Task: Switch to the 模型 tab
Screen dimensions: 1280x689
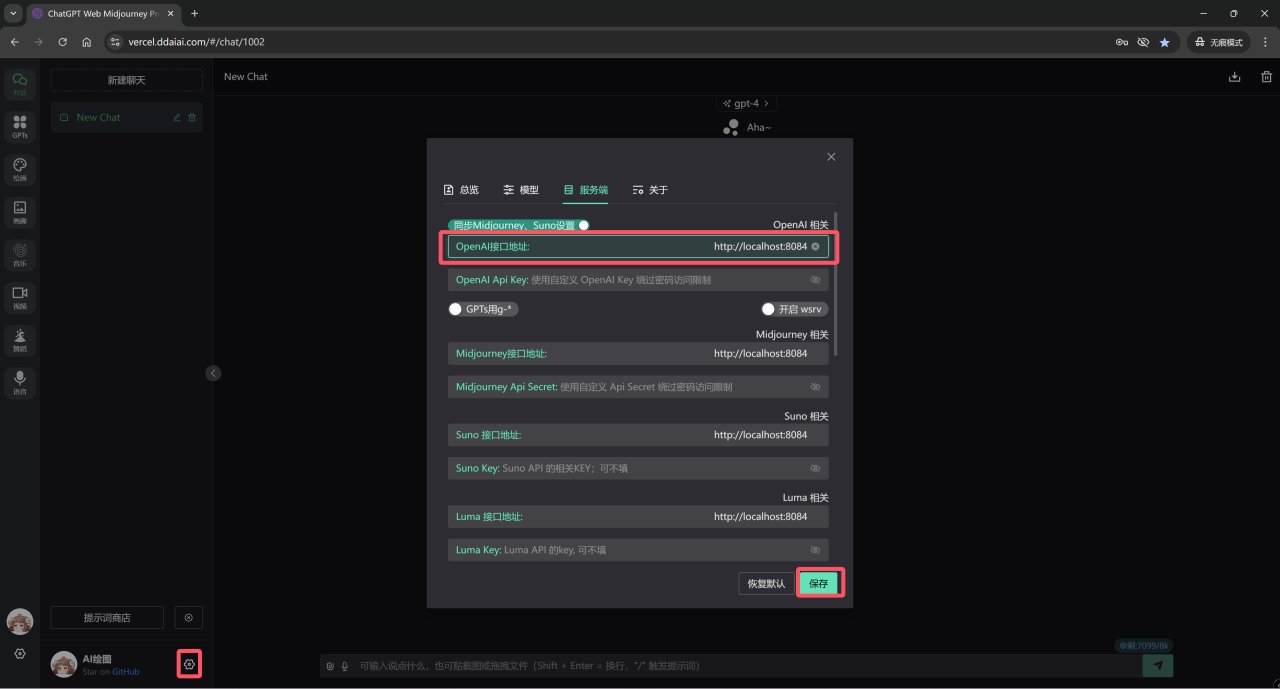Action: (521, 190)
